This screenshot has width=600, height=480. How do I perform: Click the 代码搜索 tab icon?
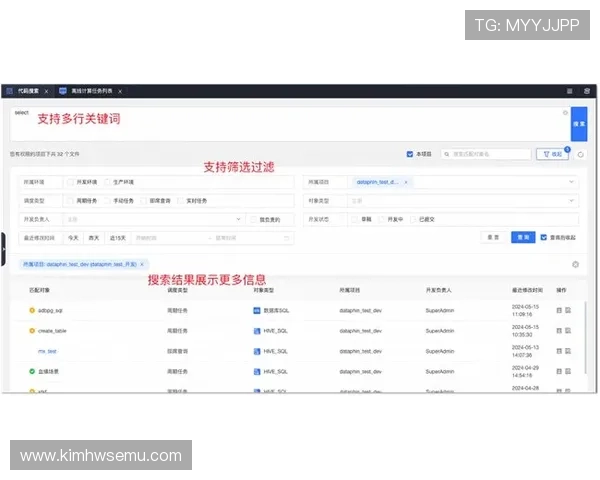tap(10, 91)
